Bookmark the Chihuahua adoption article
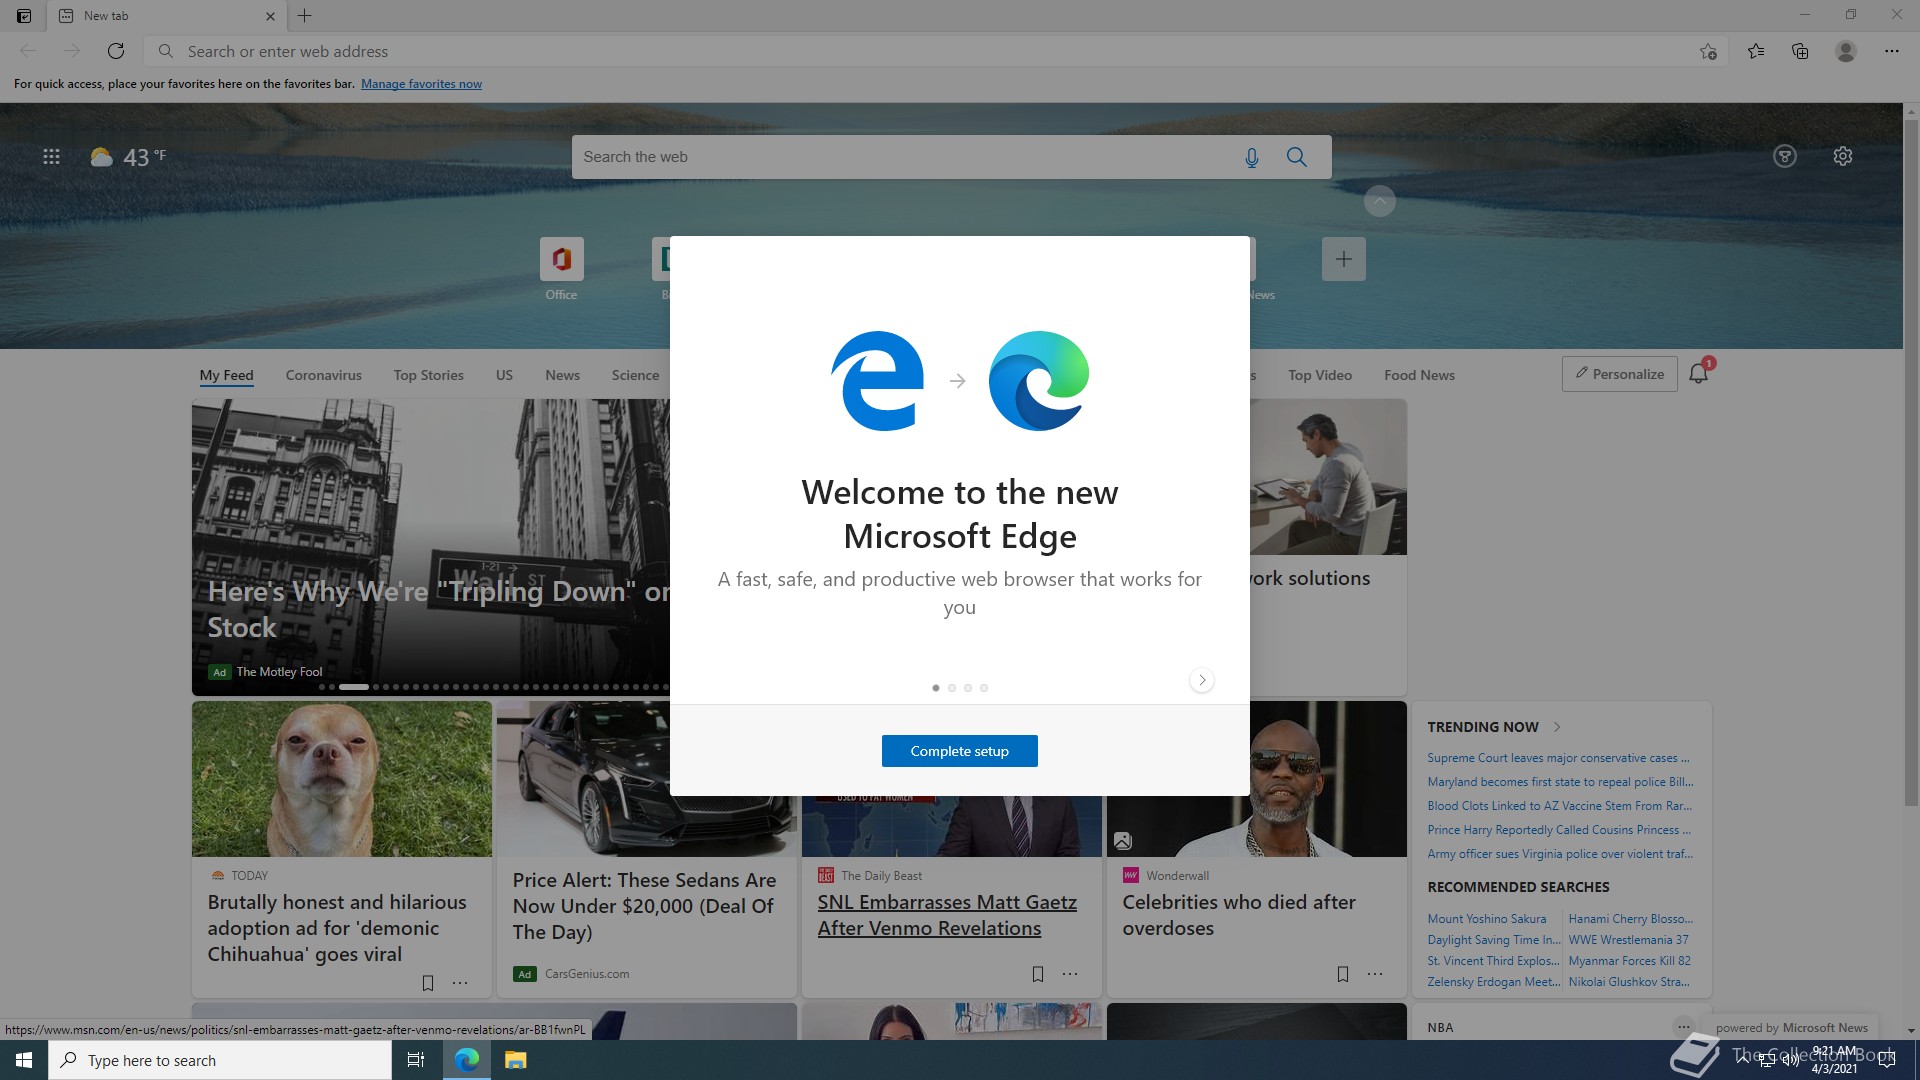 428,983
